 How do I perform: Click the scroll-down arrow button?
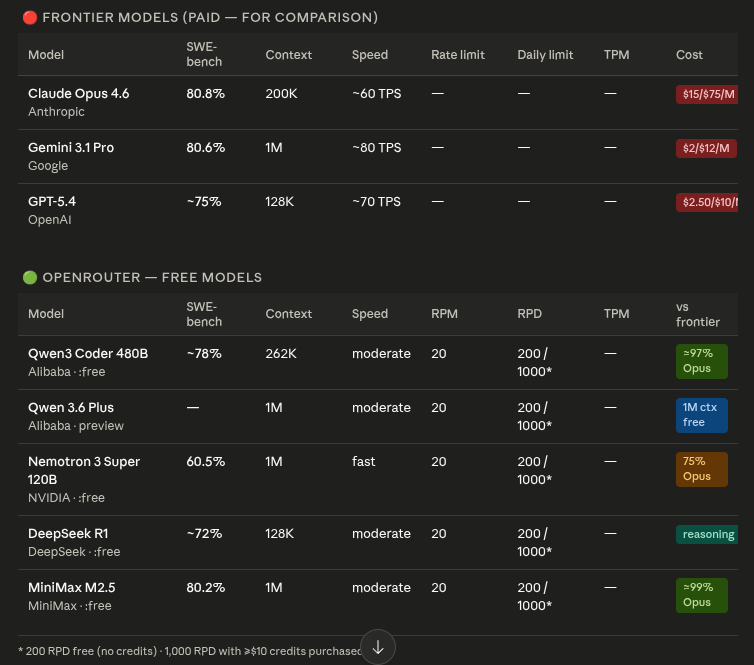coord(378,647)
